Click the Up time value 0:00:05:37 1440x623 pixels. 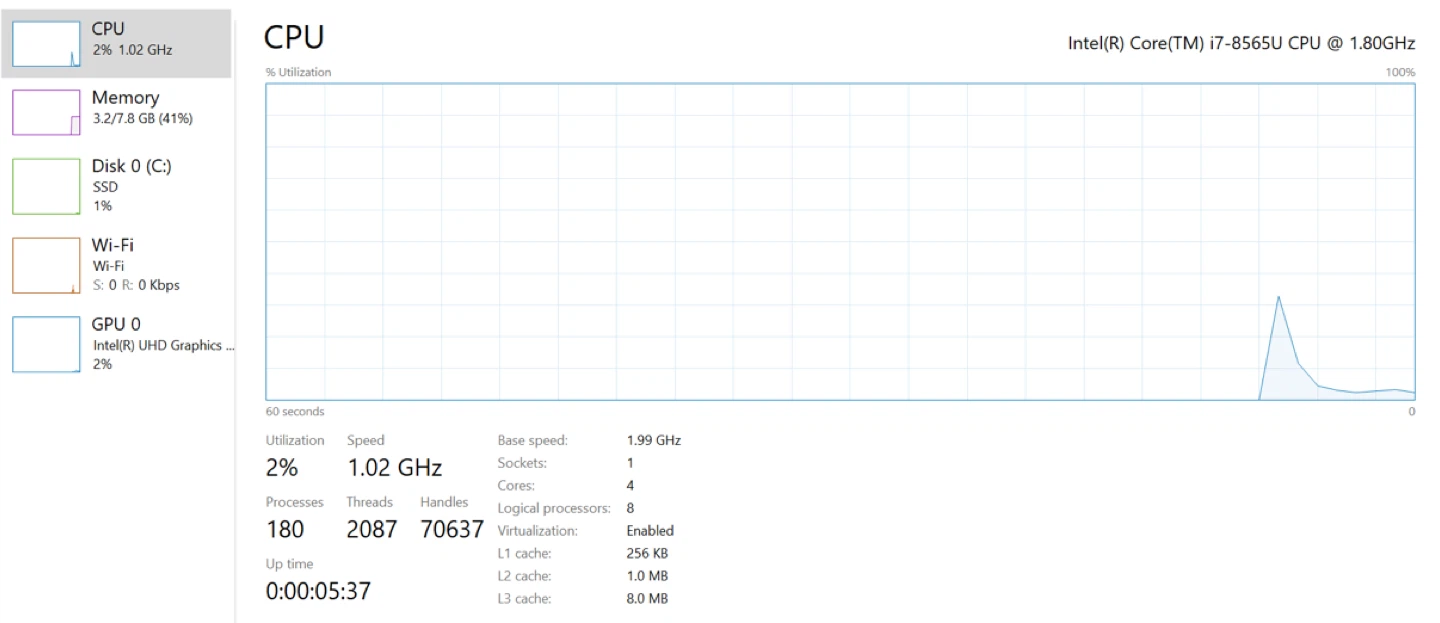click(x=318, y=591)
